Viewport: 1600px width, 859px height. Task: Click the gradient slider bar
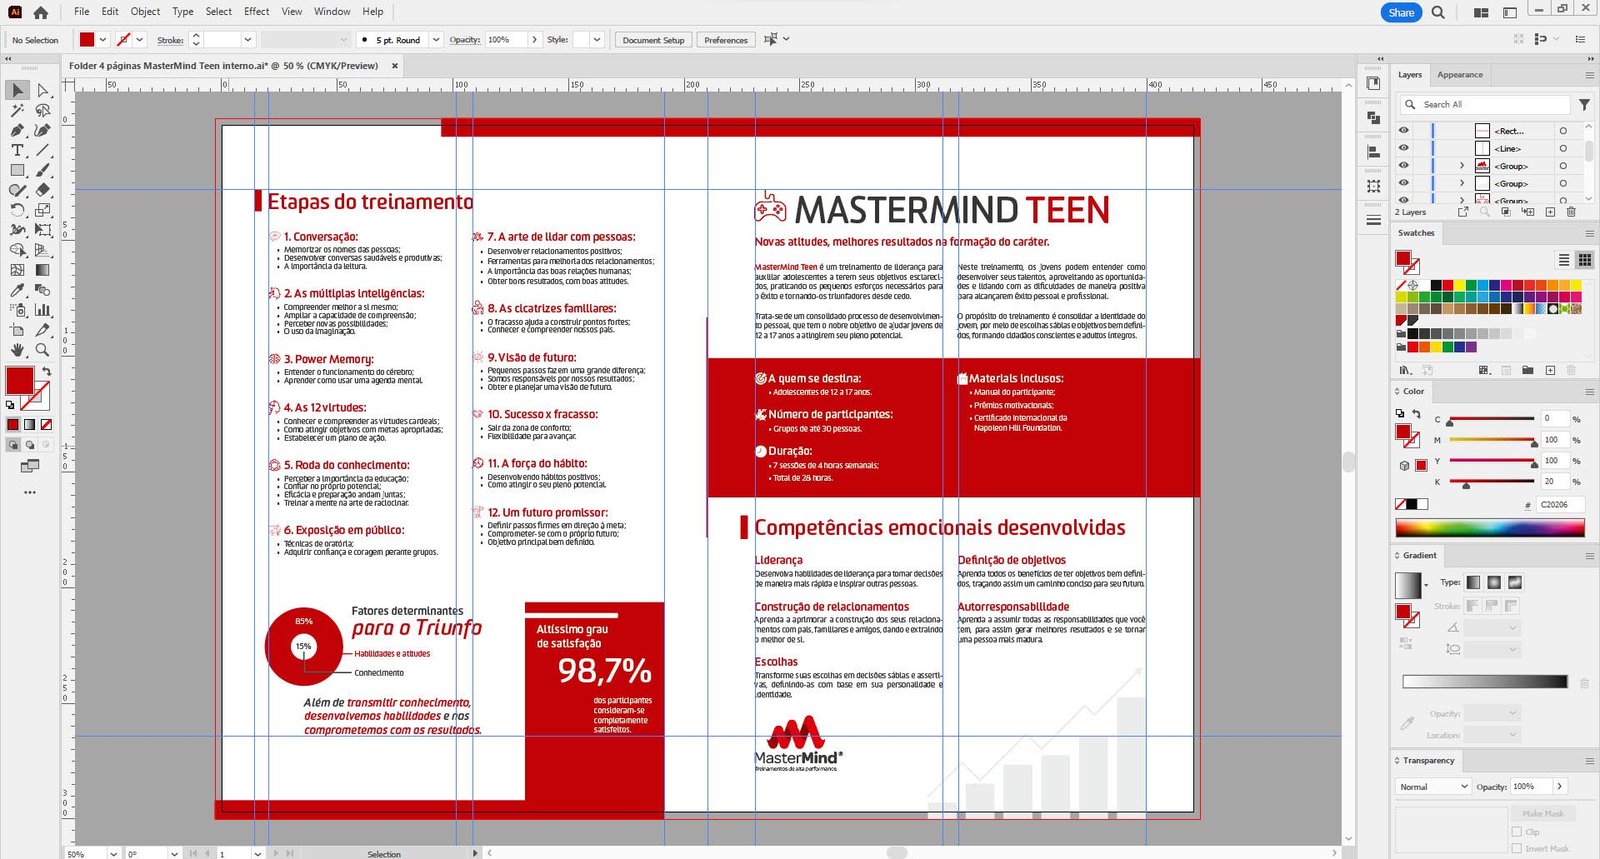tap(1485, 682)
